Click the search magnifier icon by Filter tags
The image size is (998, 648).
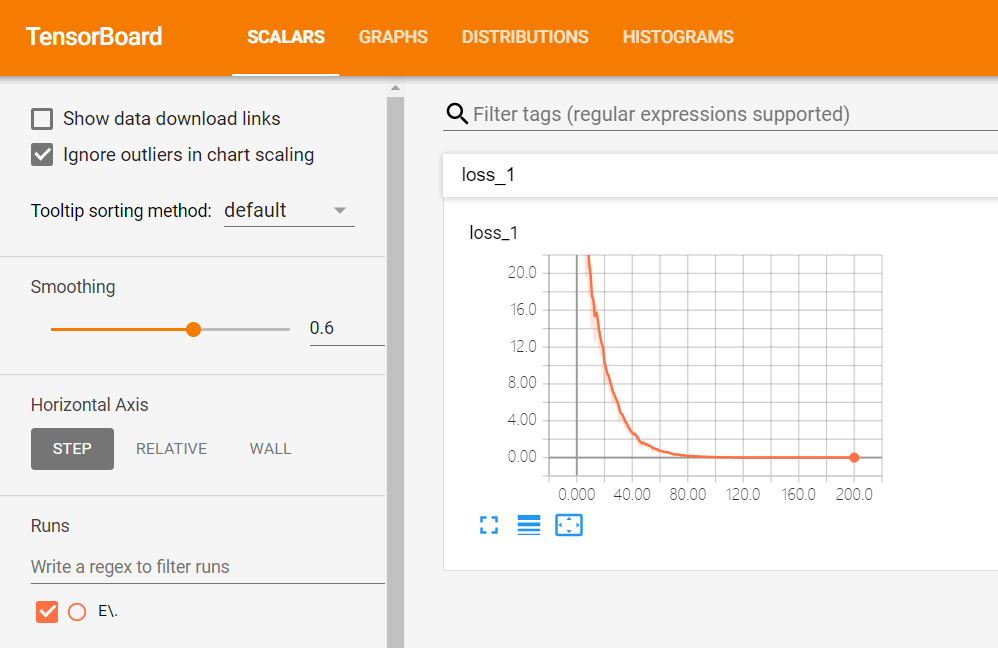[457, 114]
